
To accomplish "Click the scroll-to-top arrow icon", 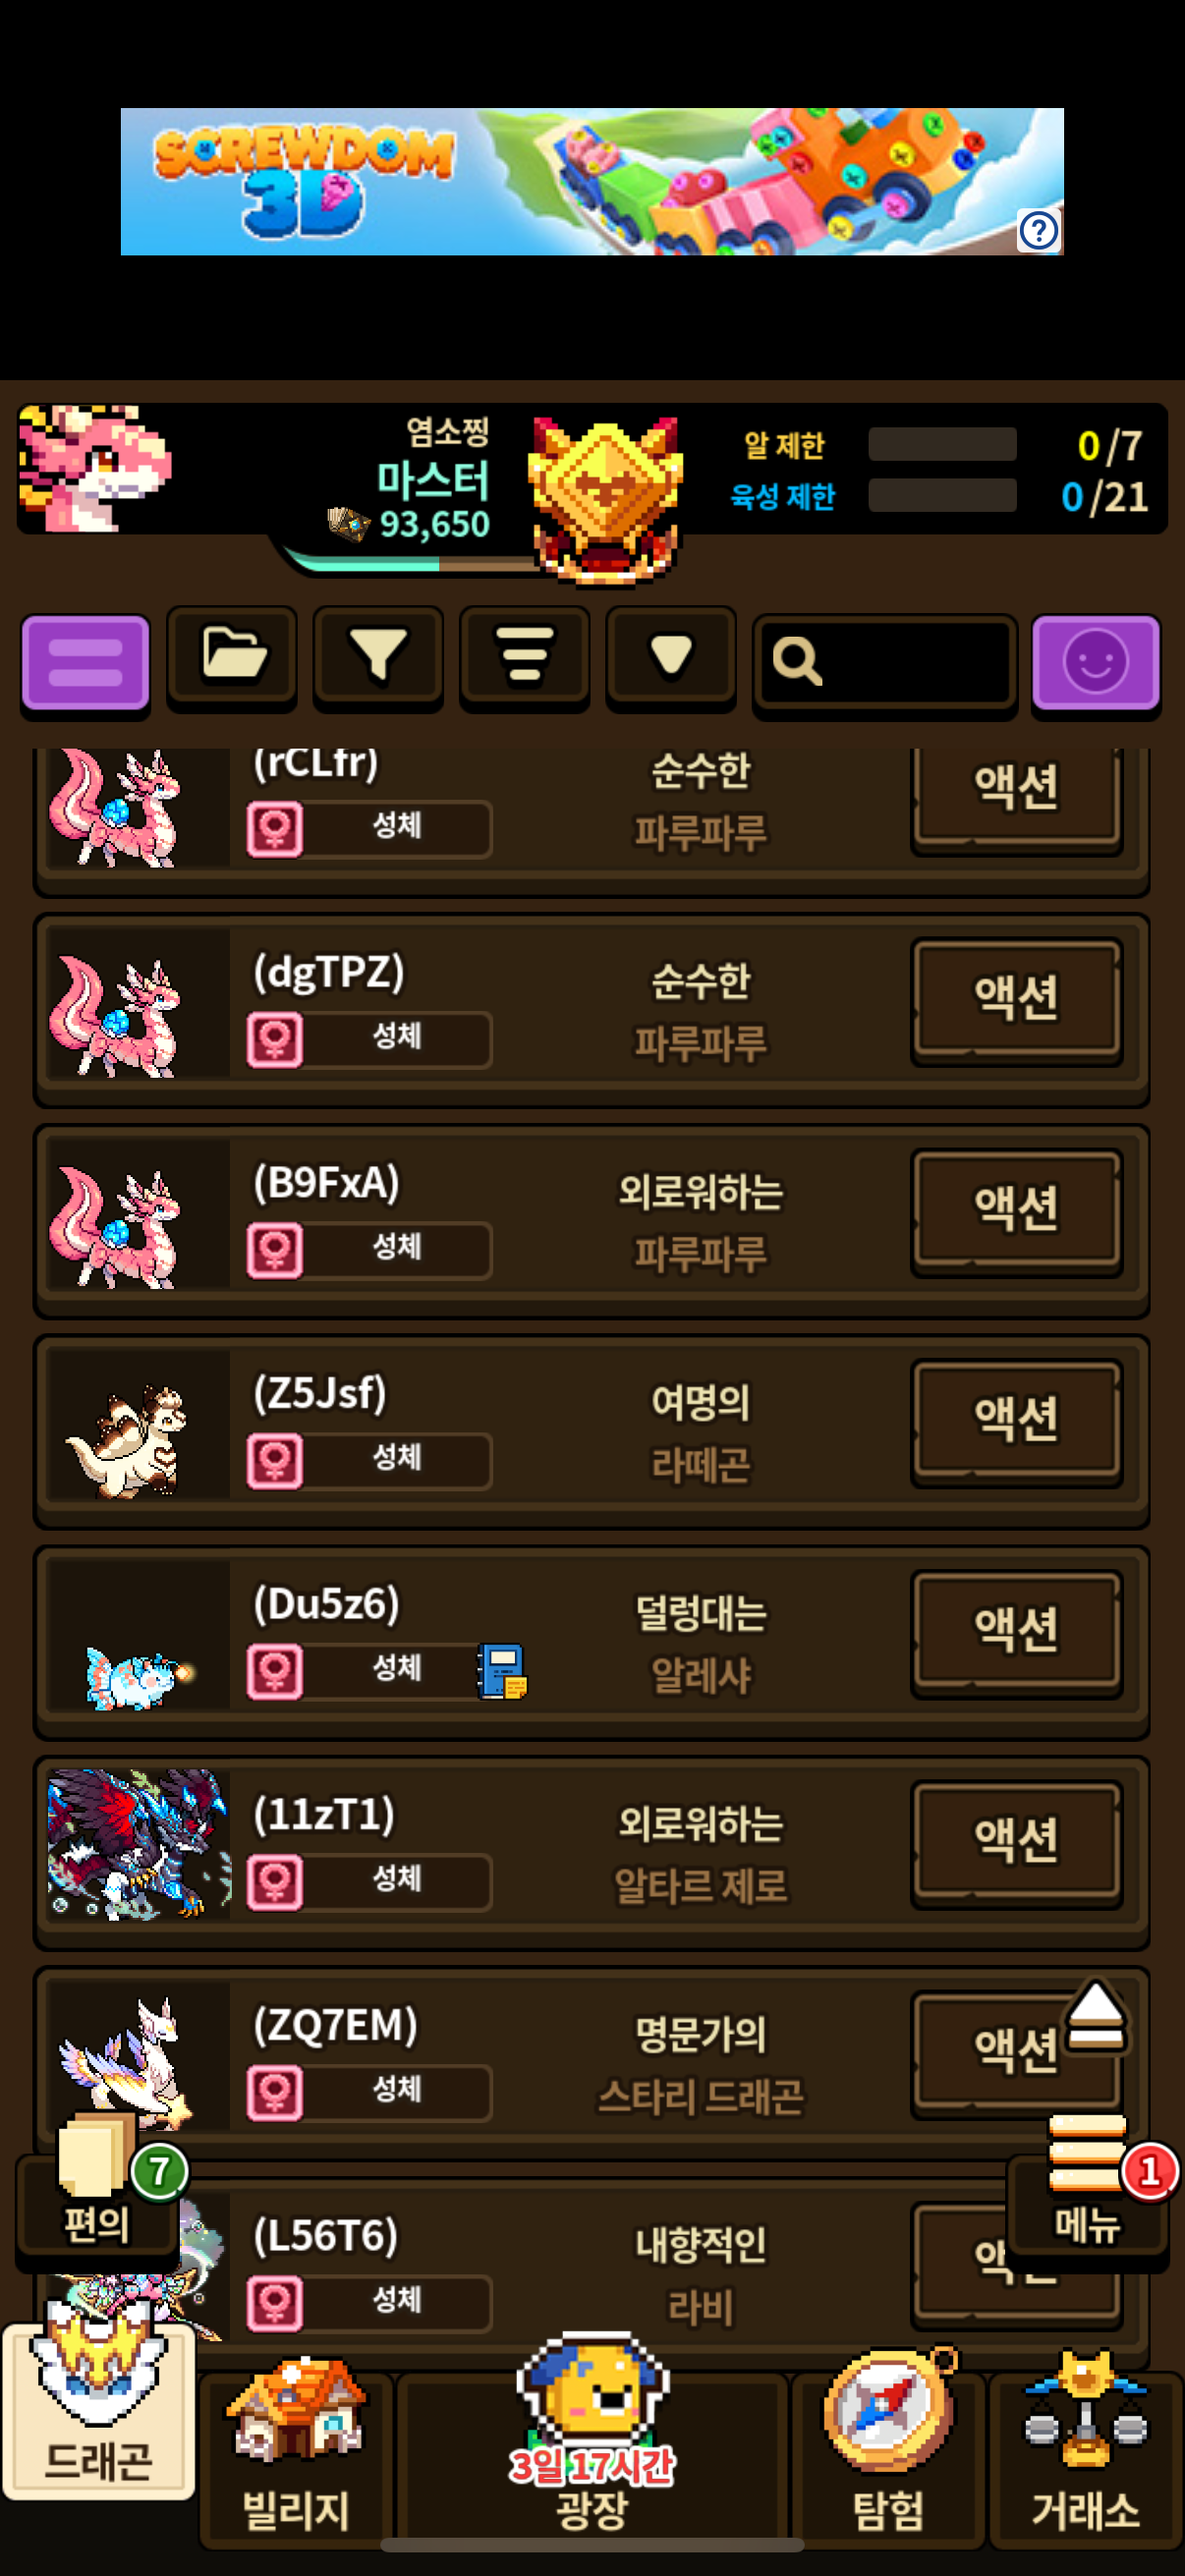I will (x=1095, y=2014).
